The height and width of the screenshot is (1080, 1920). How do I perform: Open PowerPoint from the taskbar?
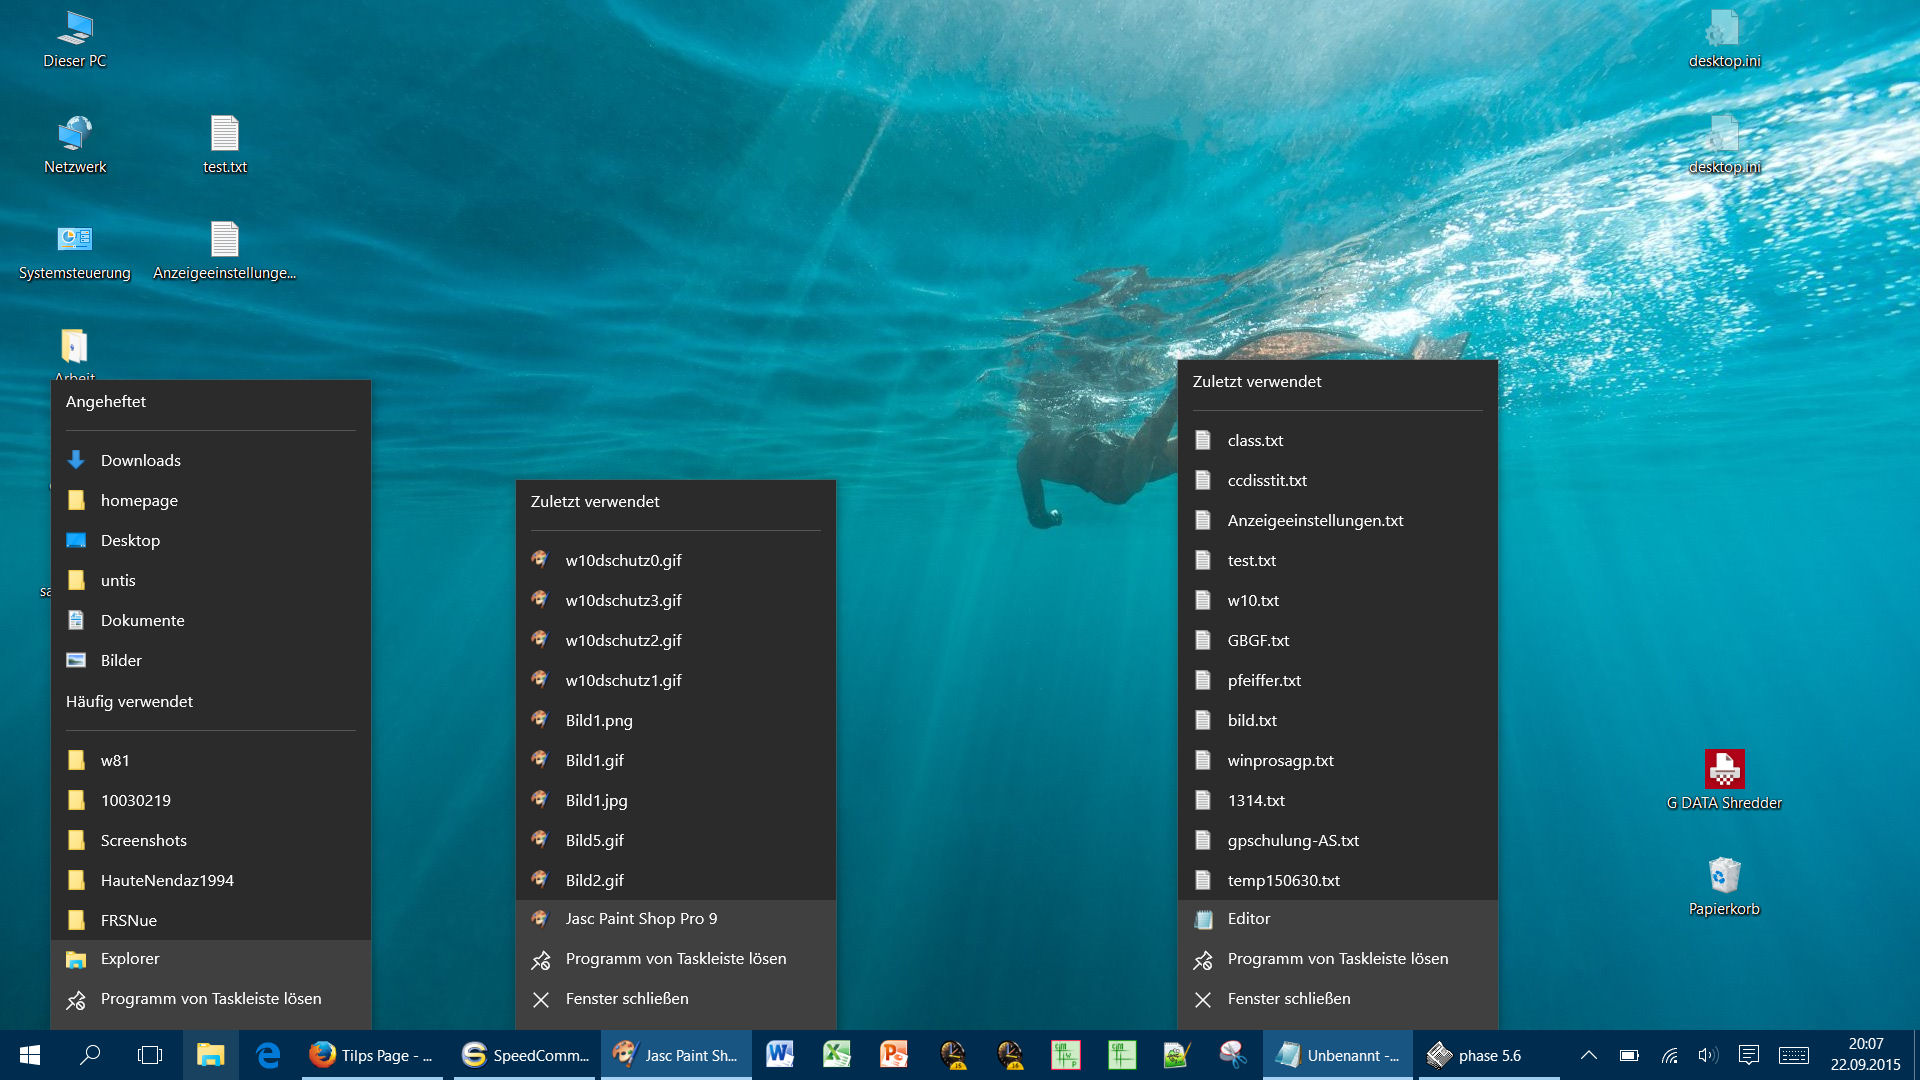coord(894,1055)
